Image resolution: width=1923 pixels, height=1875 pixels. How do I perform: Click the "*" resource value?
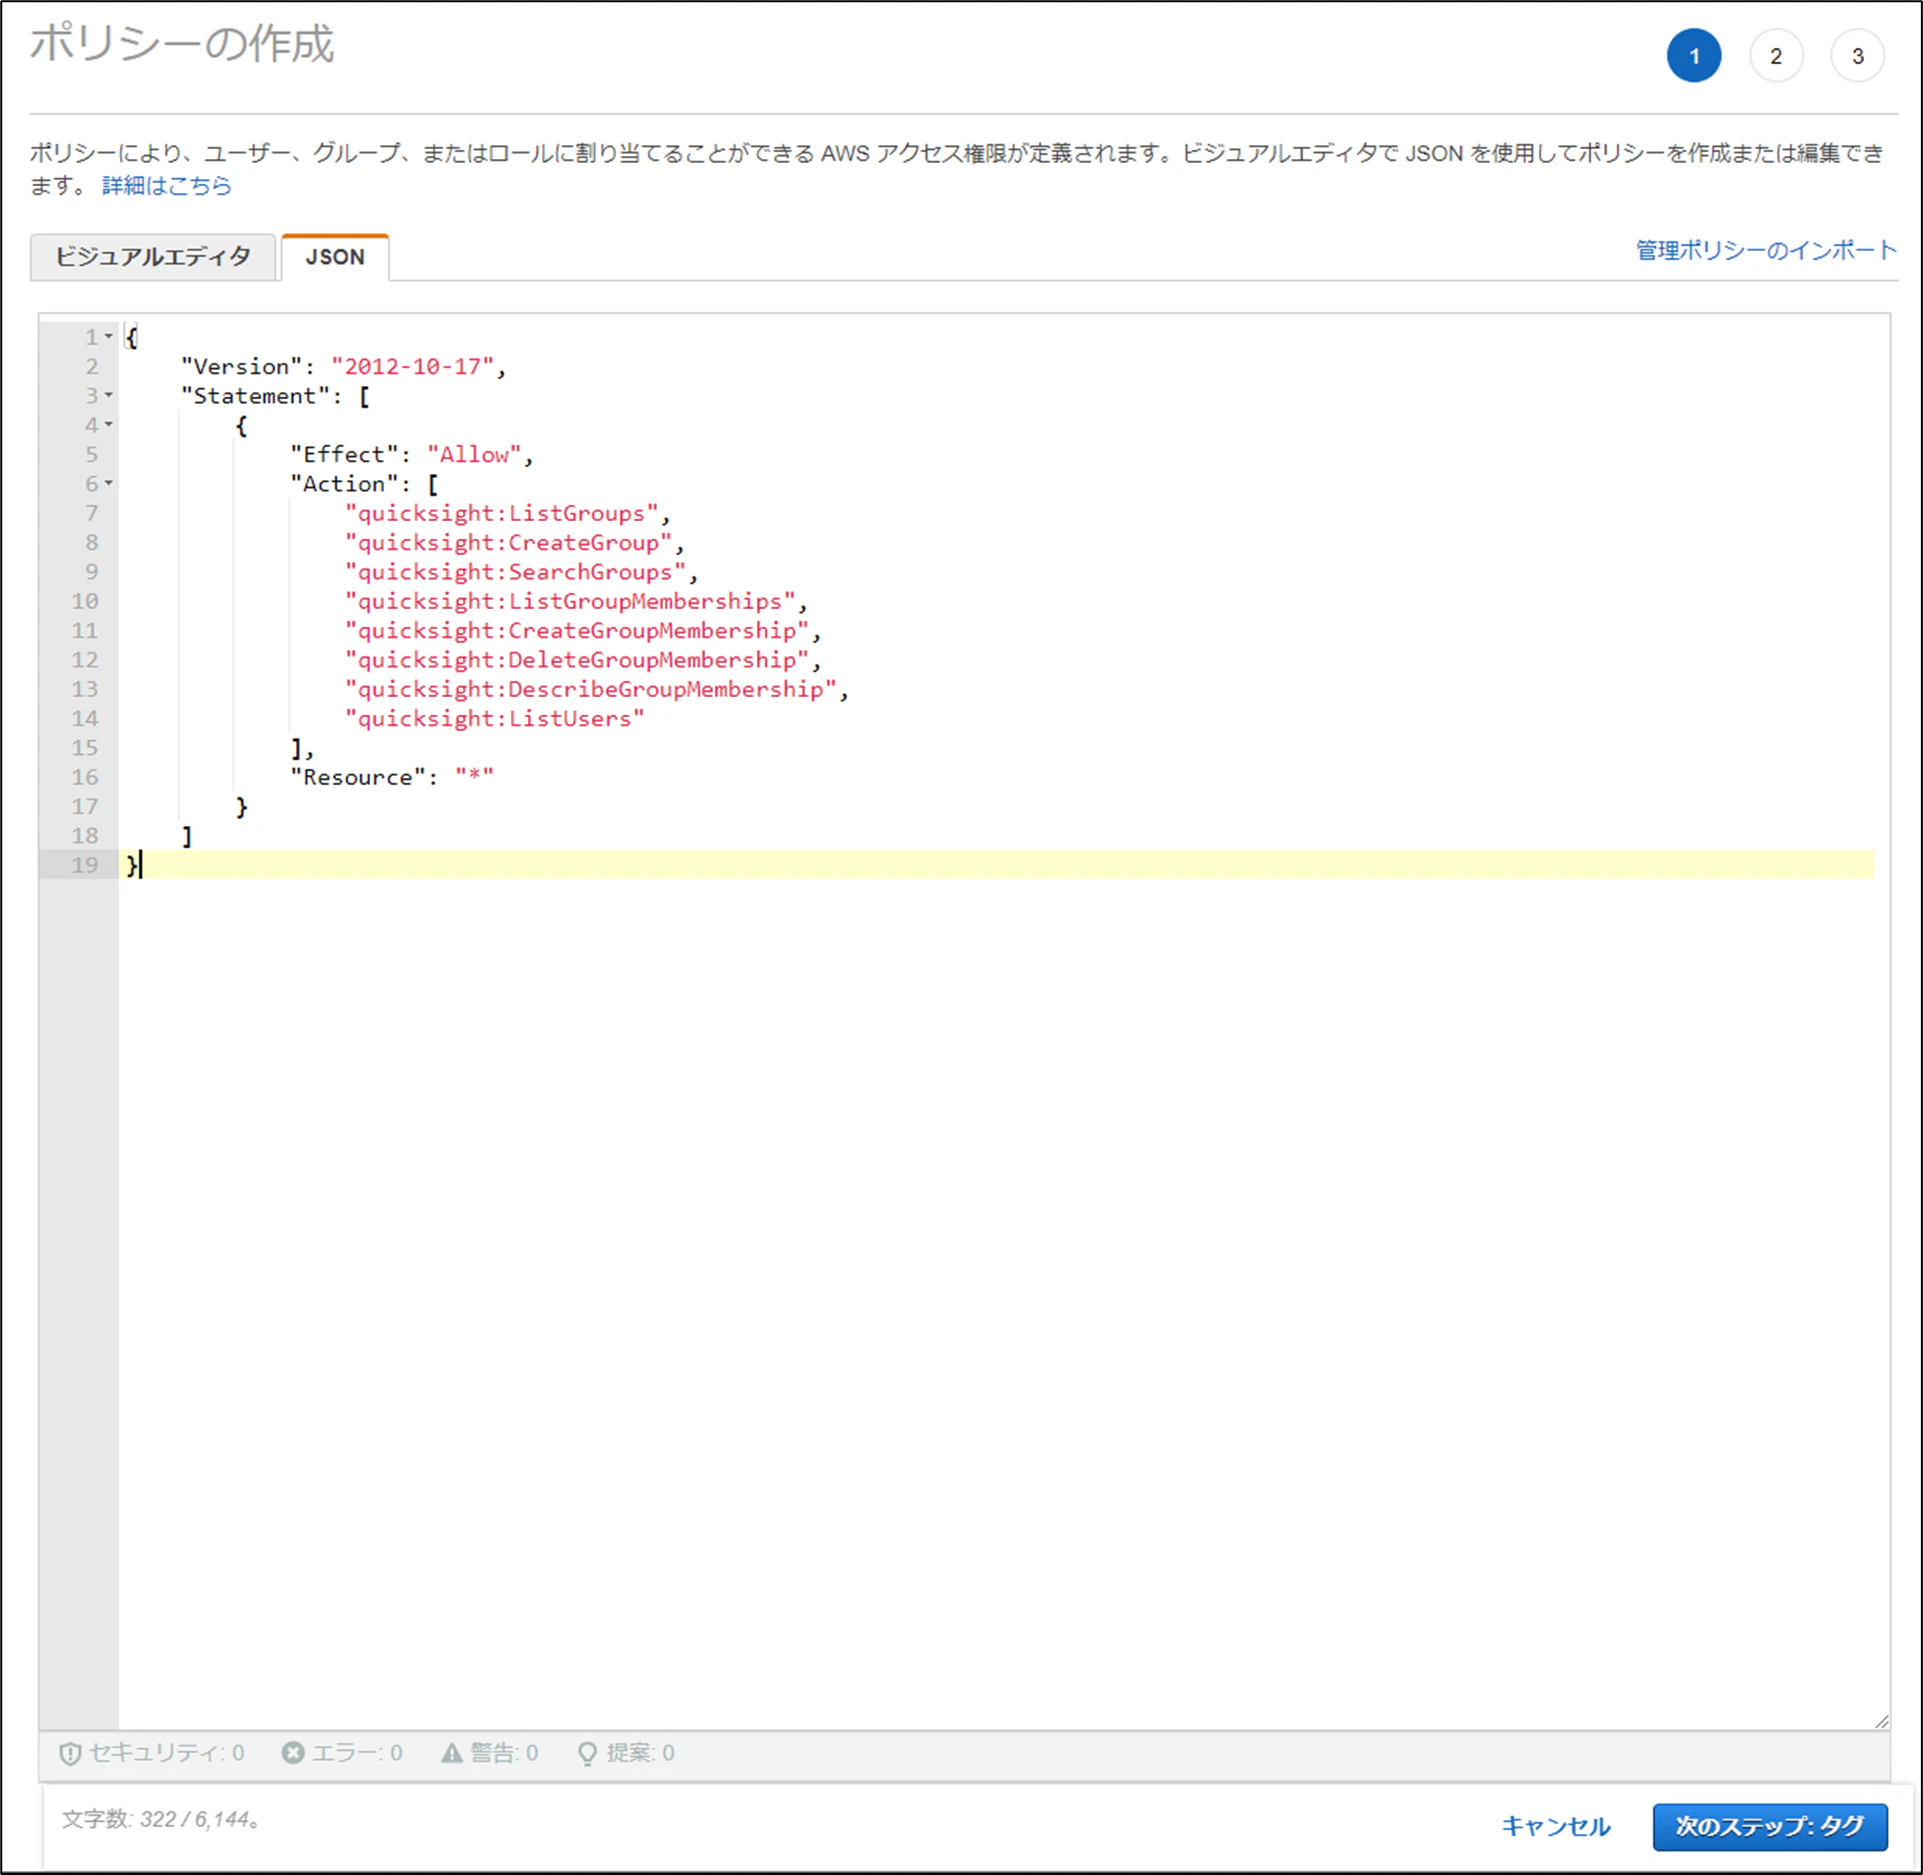coord(474,777)
